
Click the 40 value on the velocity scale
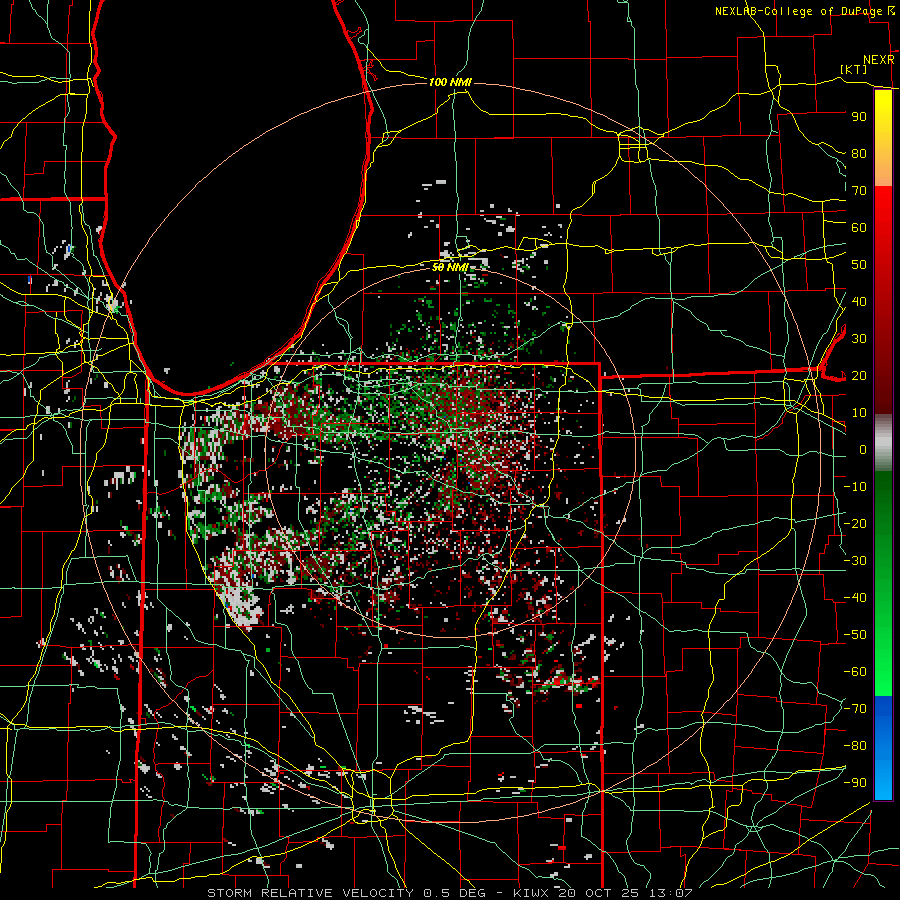[859, 301]
